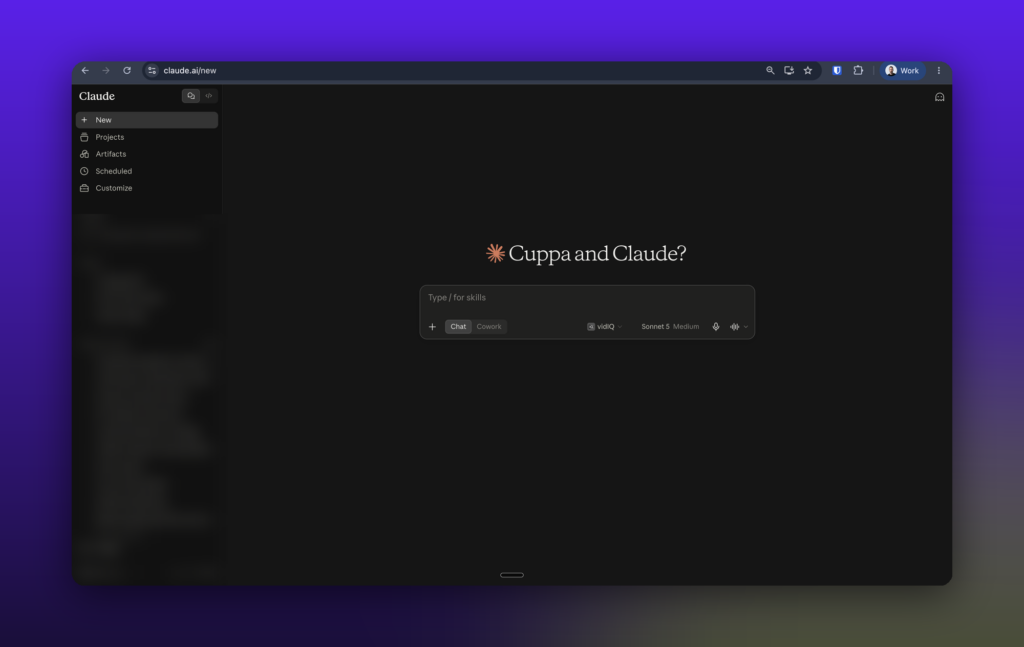This screenshot has width=1024, height=647.
Task: Click the microphone dictation icon
Action: coord(716,326)
